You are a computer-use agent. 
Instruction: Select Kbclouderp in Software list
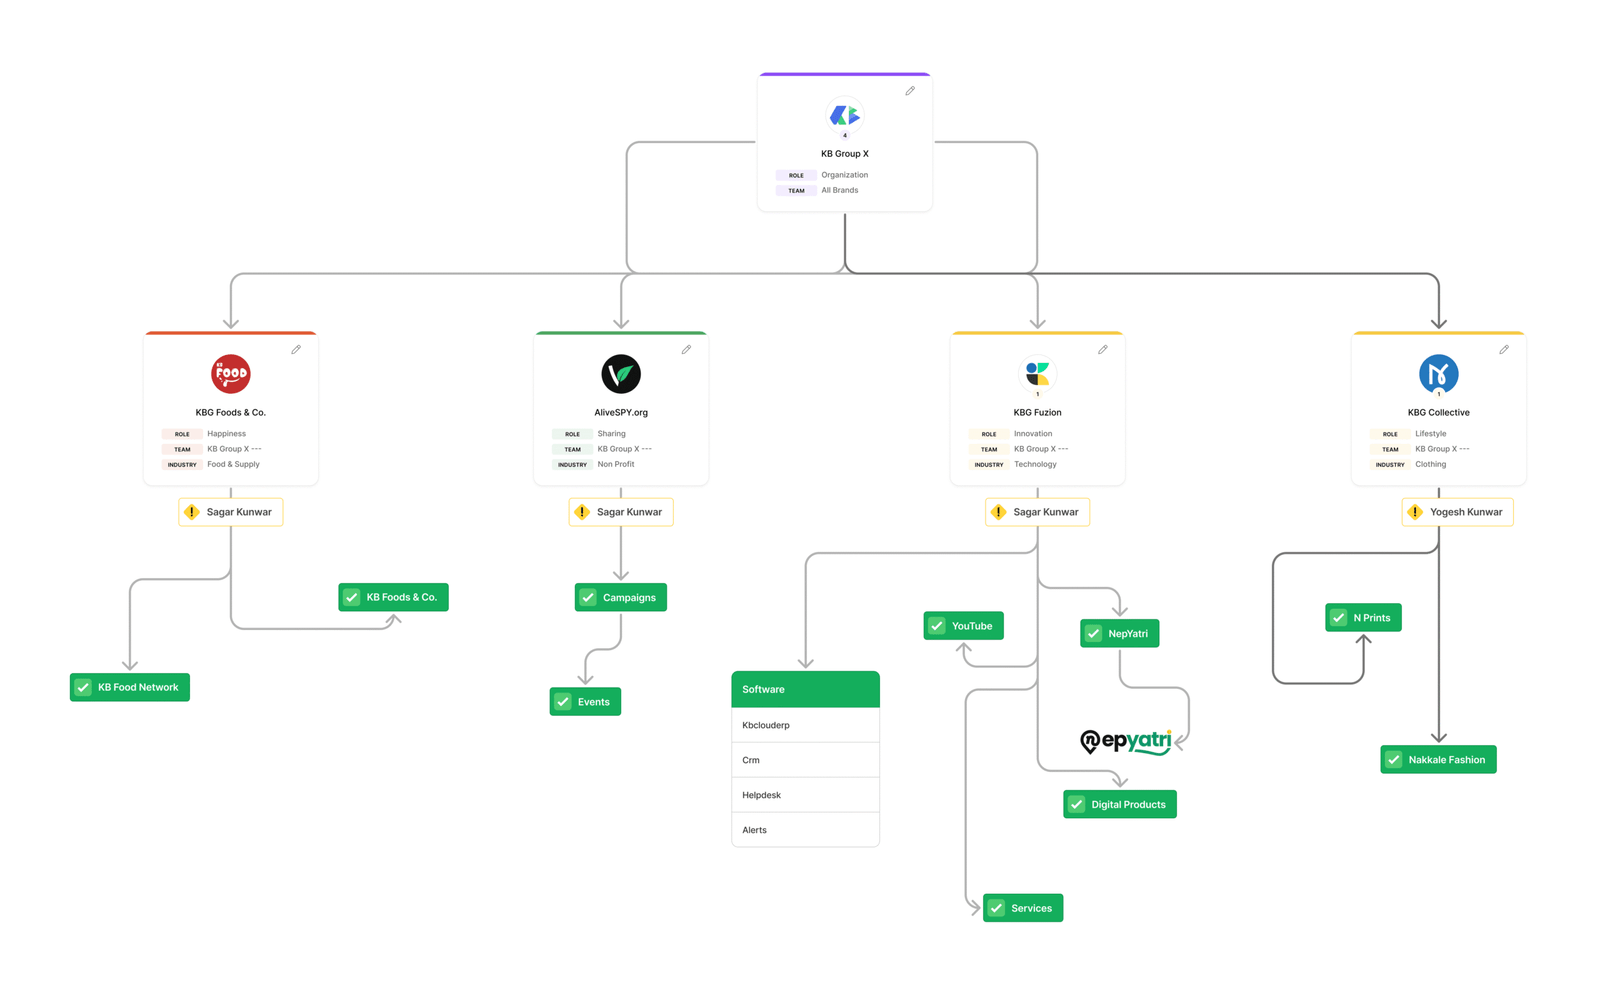coord(805,725)
